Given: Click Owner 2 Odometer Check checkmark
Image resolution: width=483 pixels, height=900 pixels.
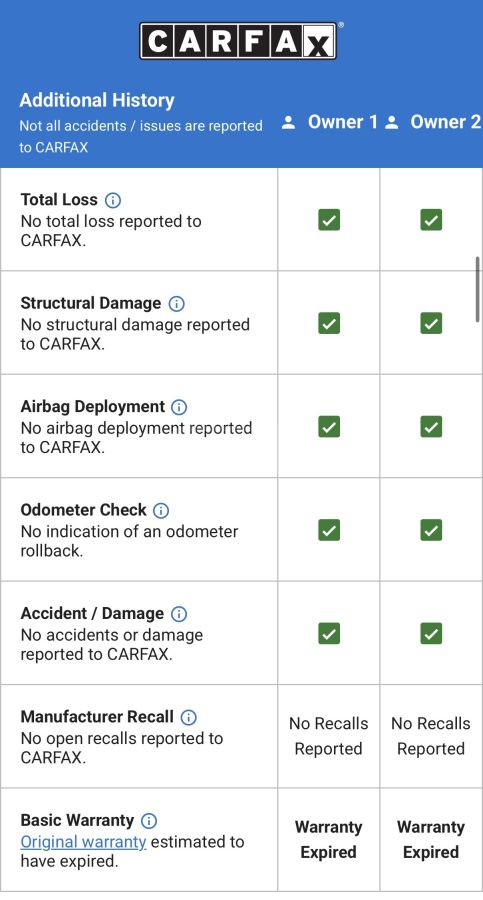Looking at the screenshot, I should (431, 530).
